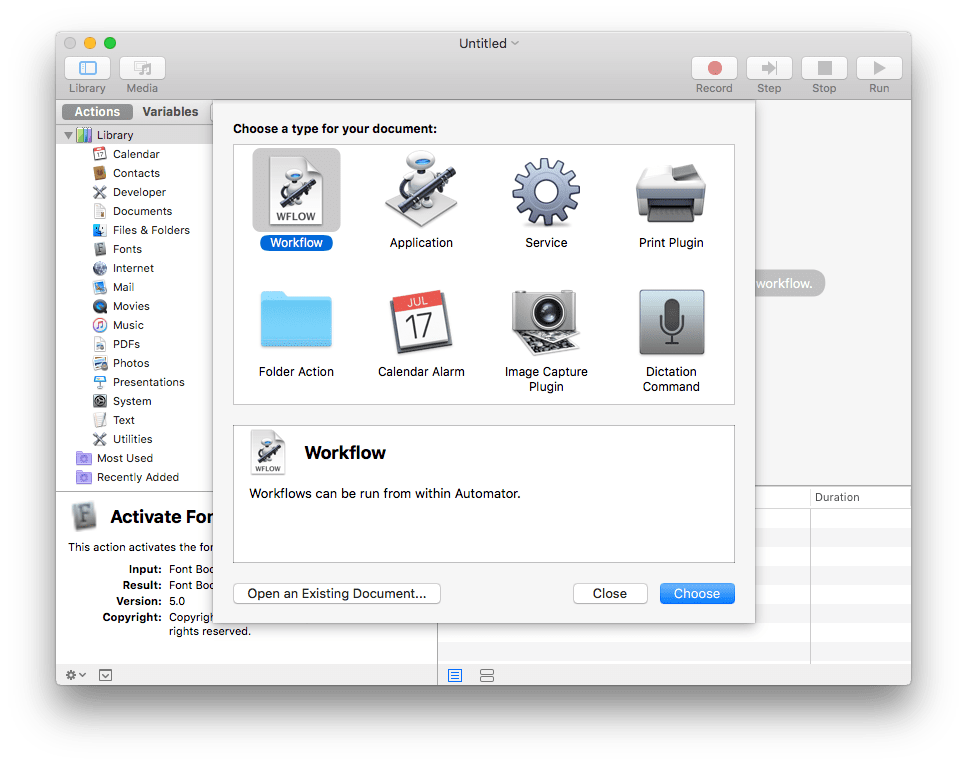Switch to the Actions tab
The image size is (967, 765).
coord(97,112)
